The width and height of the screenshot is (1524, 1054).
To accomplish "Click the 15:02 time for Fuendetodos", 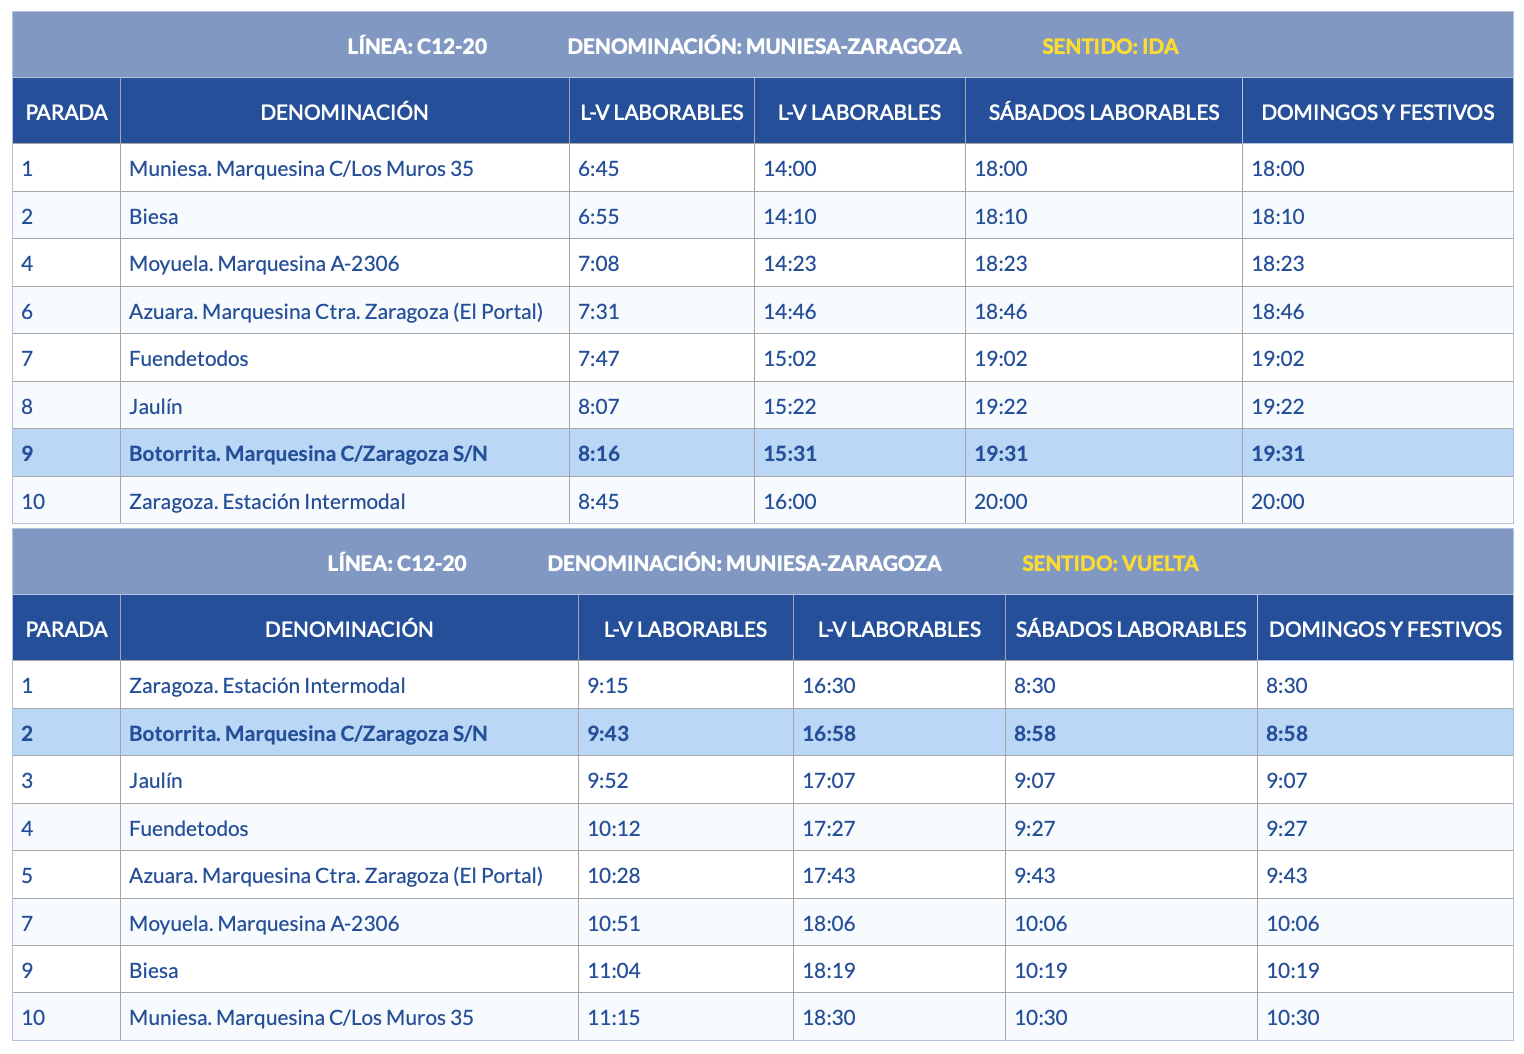I will 790,358.
